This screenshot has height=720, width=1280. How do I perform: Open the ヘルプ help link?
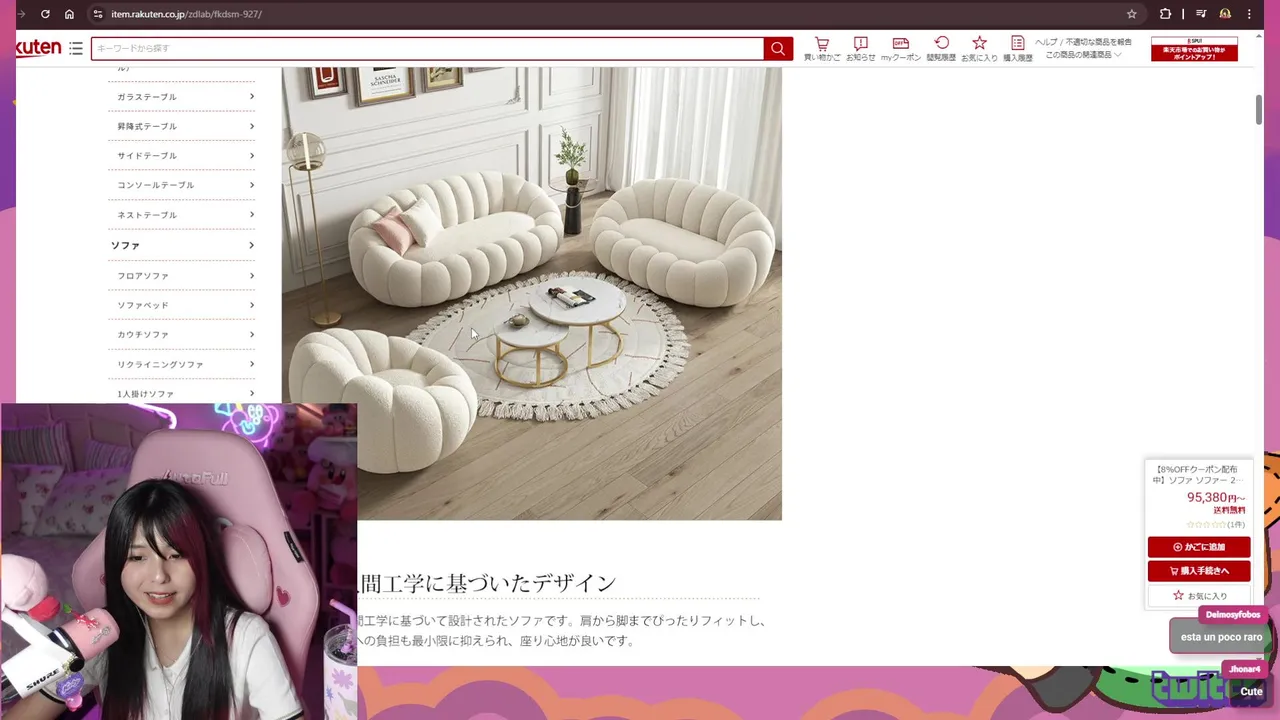click(1046, 42)
